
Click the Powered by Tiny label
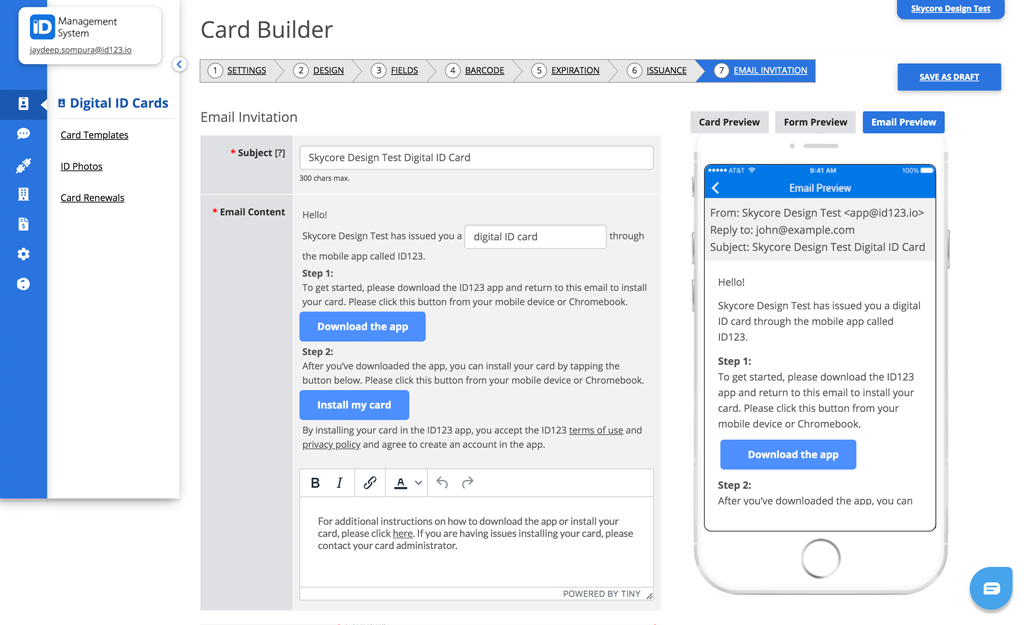(601, 594)
